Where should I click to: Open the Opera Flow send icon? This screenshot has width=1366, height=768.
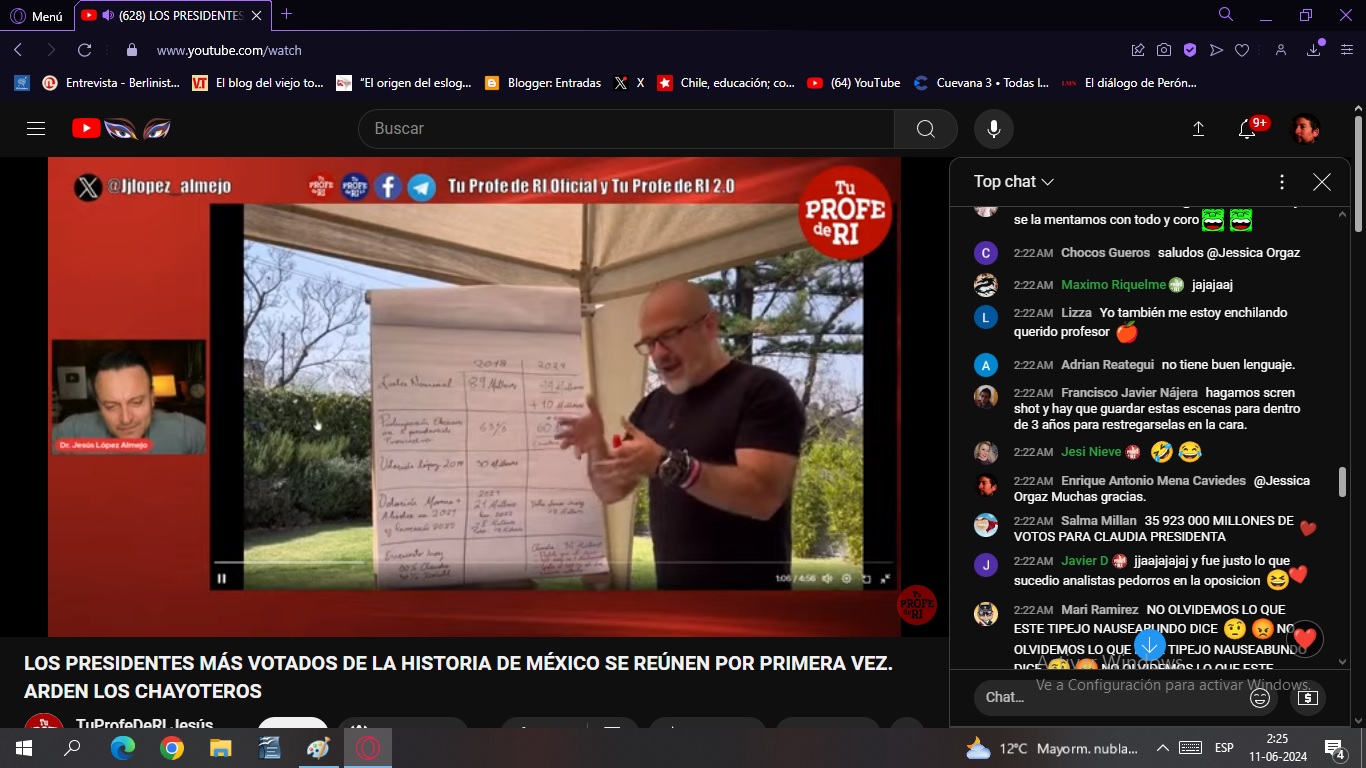tap(1216, 50)
